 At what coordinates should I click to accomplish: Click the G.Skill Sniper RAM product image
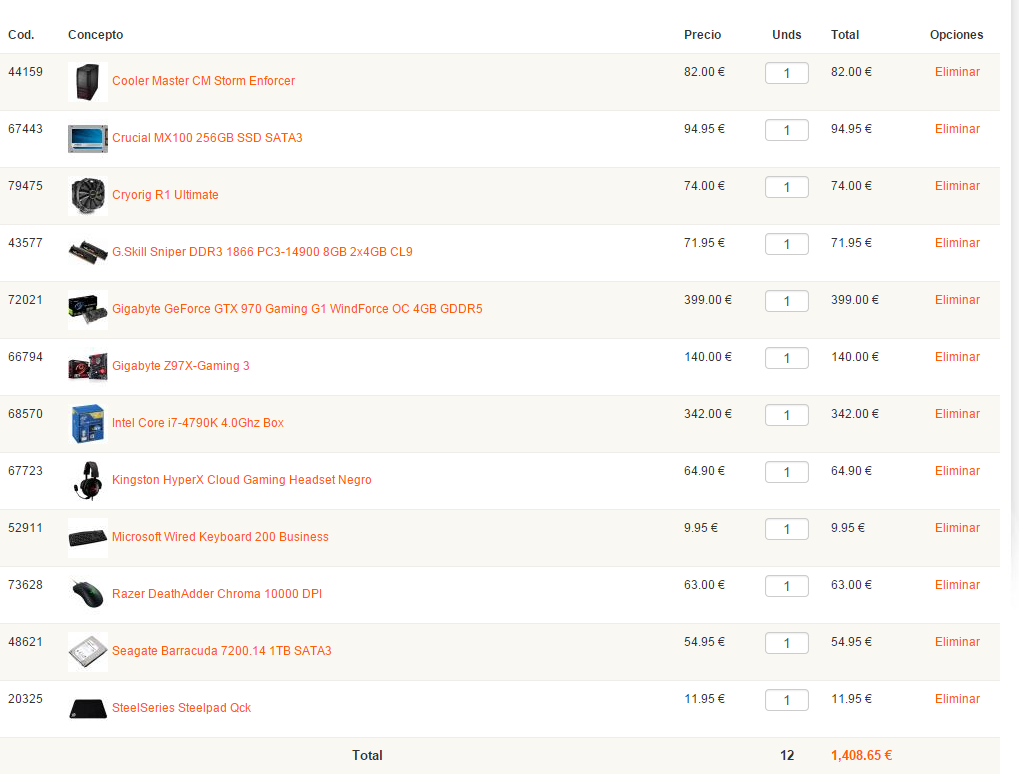[x=88, y=253]
